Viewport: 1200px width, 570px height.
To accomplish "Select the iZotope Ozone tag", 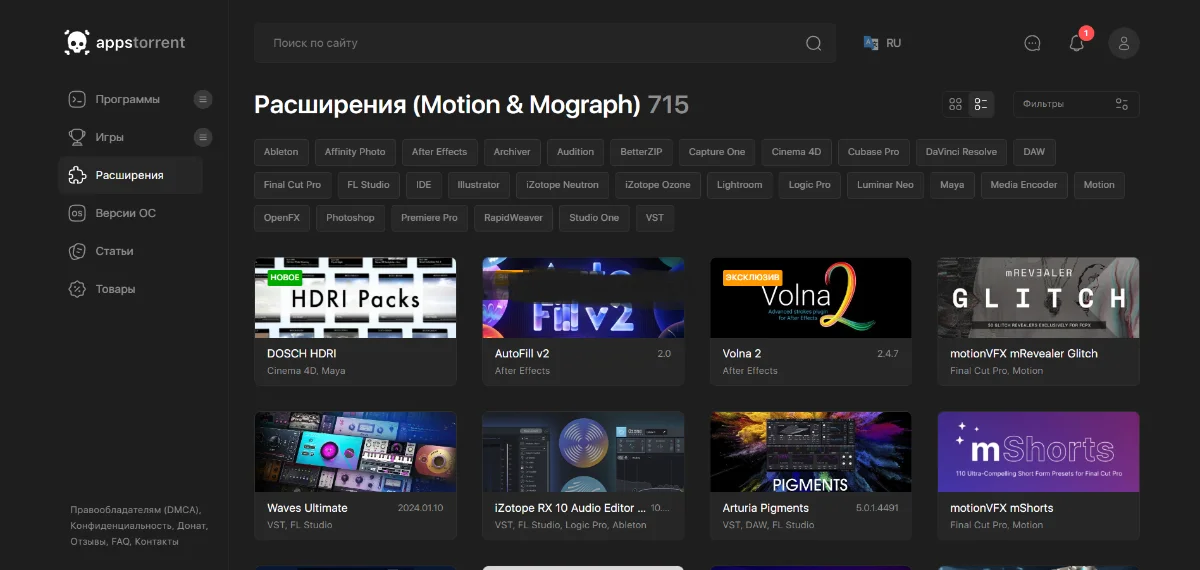I will (658, 185).
